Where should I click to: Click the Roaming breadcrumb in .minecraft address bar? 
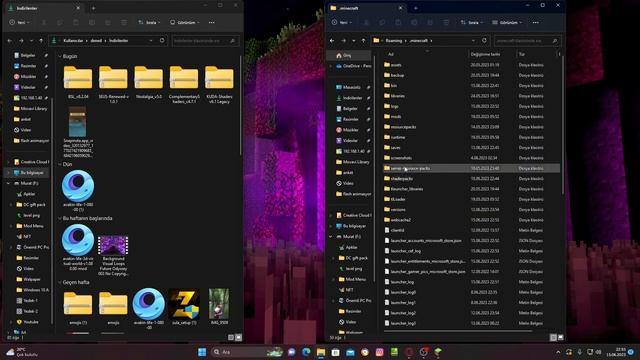[x=393, y=41]
